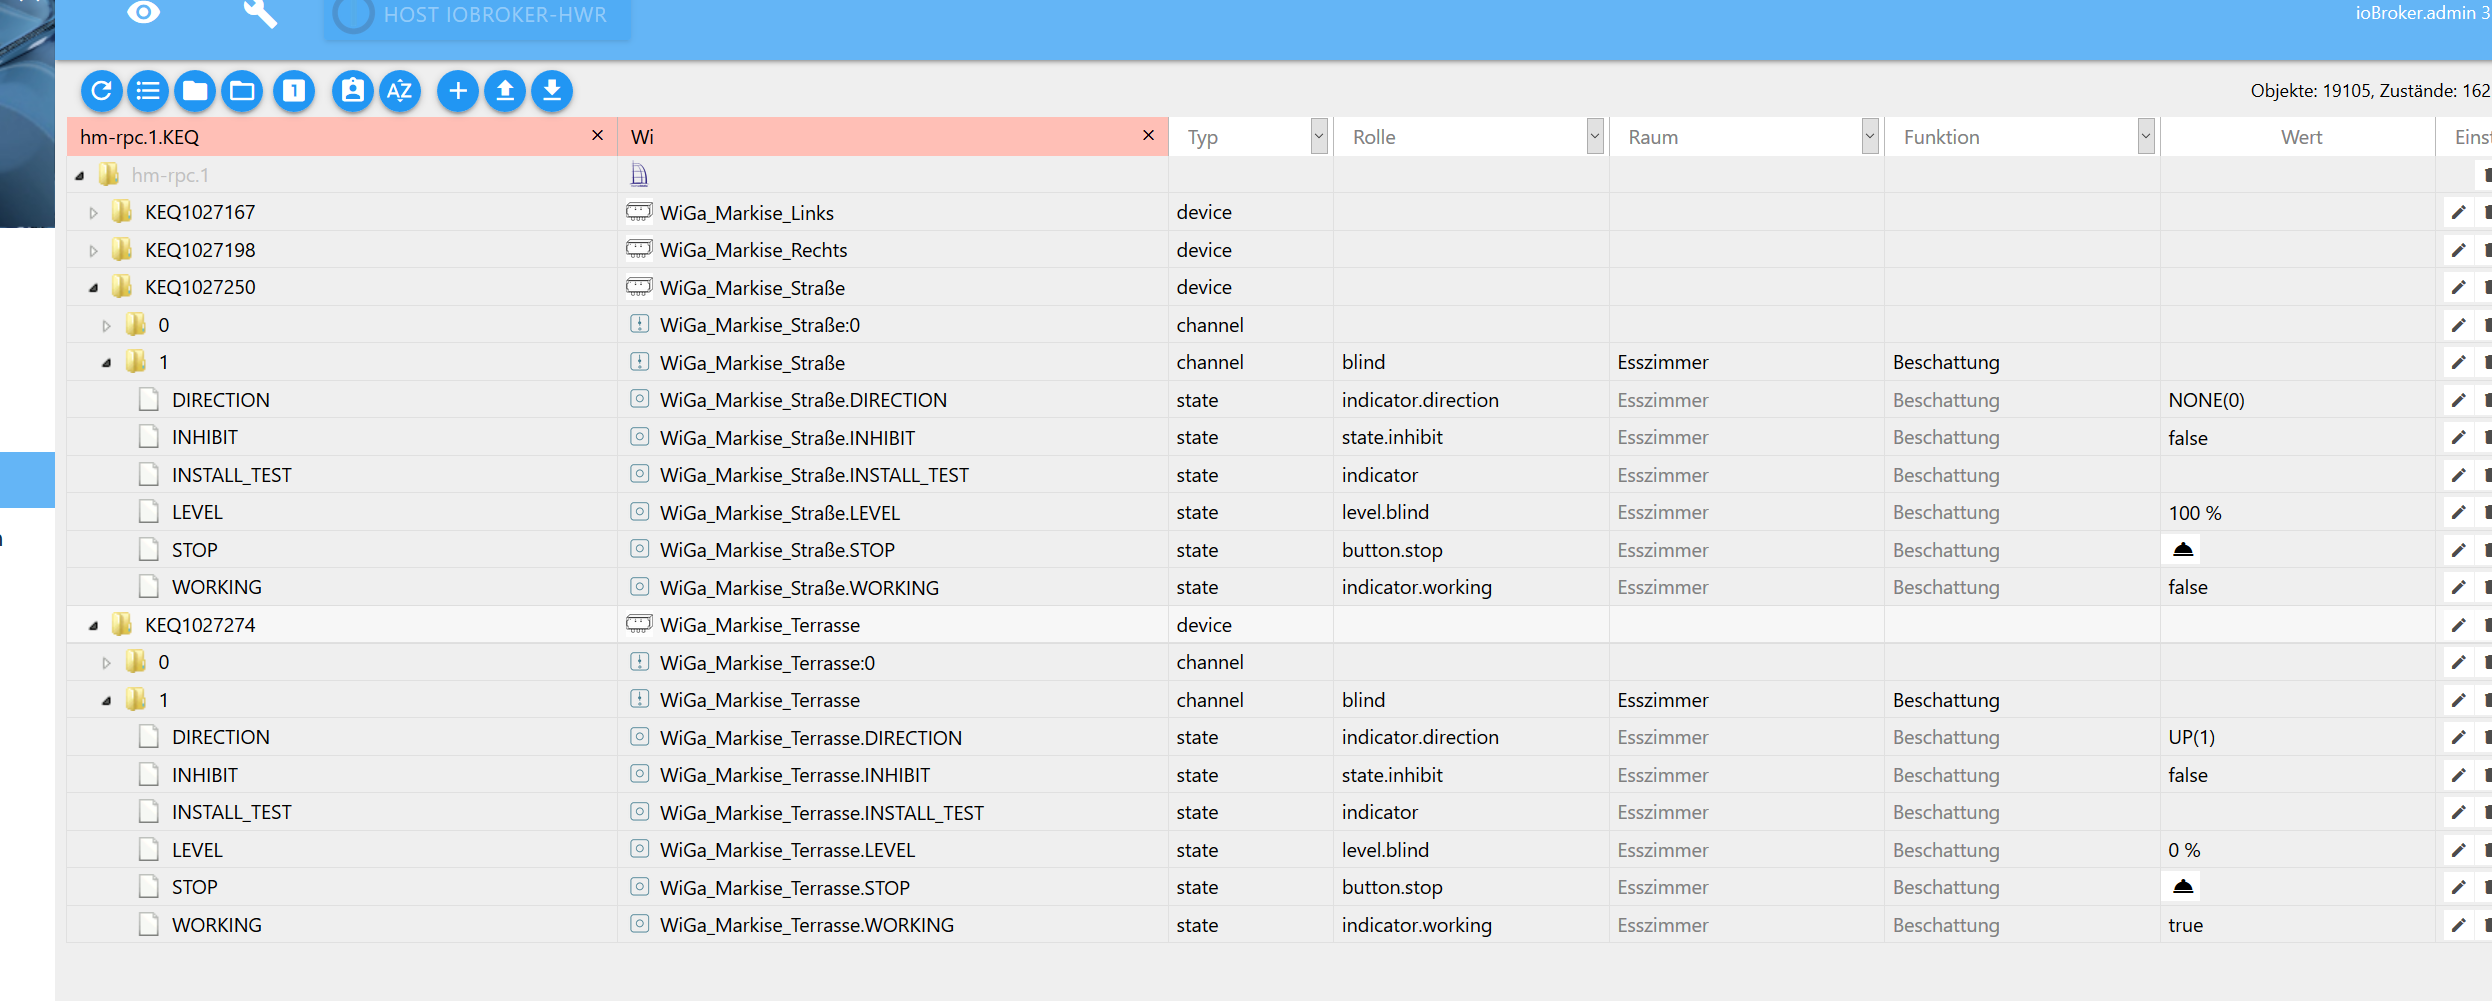
Task: Collapse the KEQ1027274 device node
Action: [x=93, y=626]
